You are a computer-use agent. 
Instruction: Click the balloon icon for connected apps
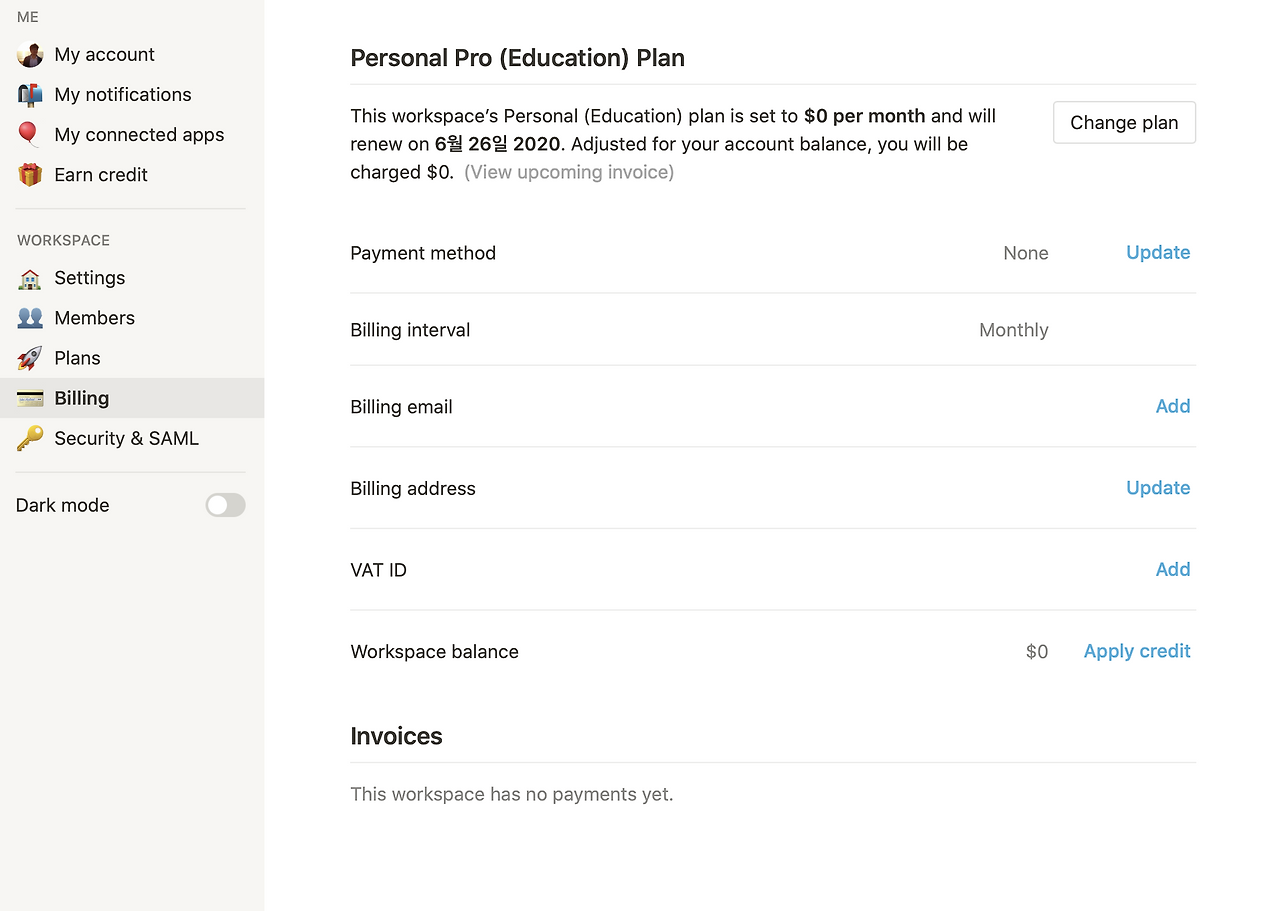[29, 135]
